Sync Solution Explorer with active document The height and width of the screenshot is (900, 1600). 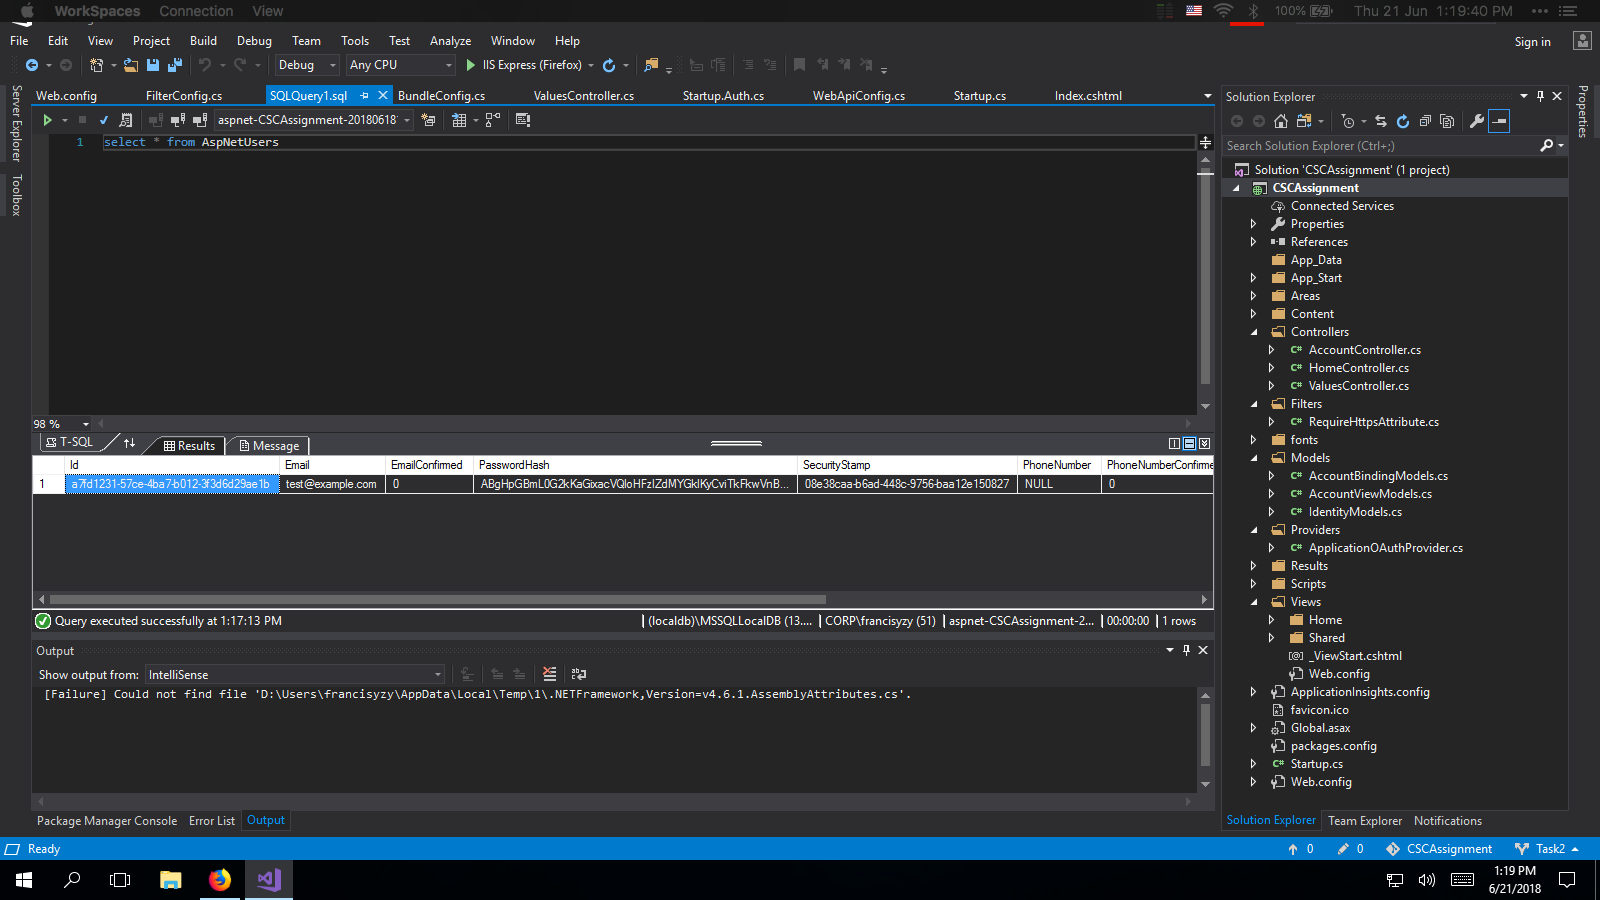[x=1380, y=121]
